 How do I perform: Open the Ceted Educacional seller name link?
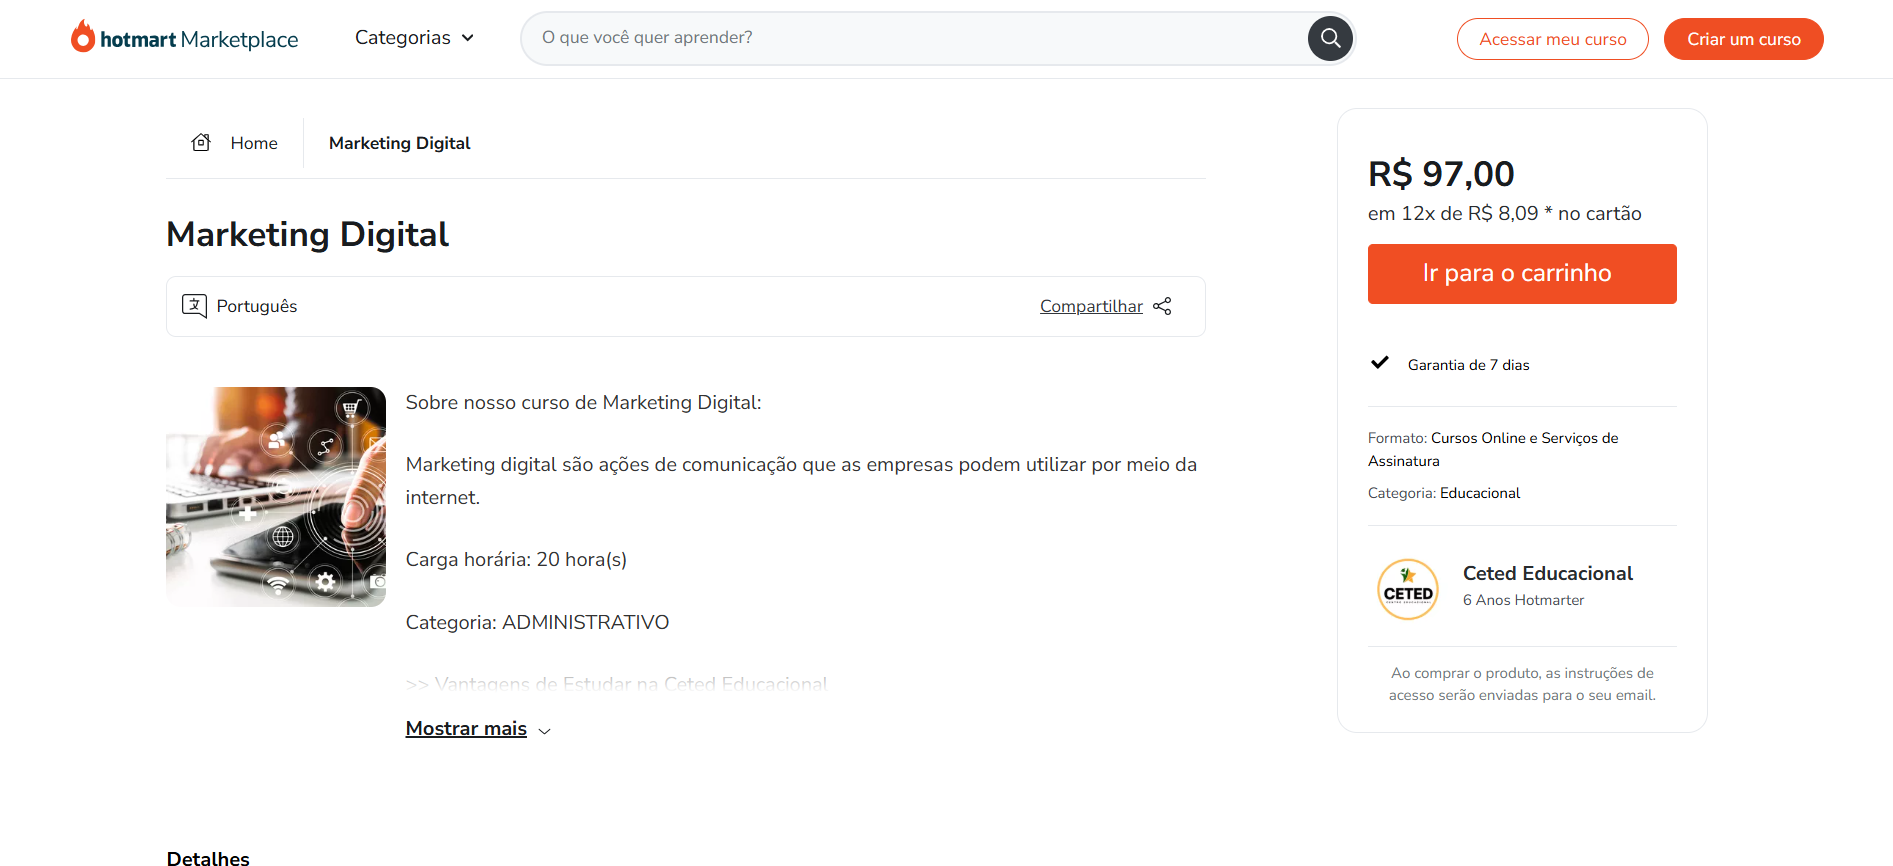click(1547, 573)
